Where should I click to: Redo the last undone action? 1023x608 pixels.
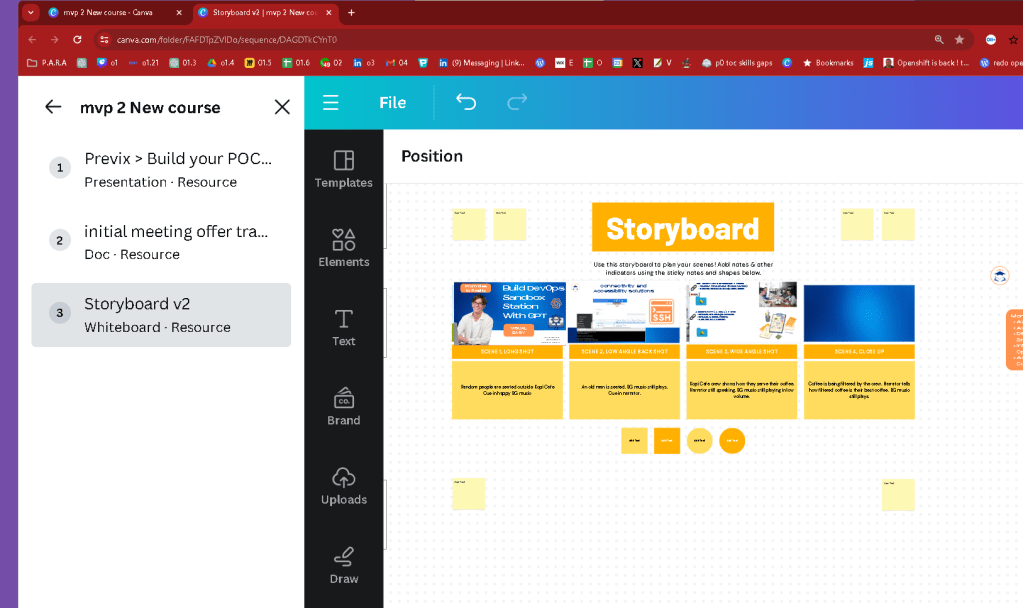coord(517,102)
